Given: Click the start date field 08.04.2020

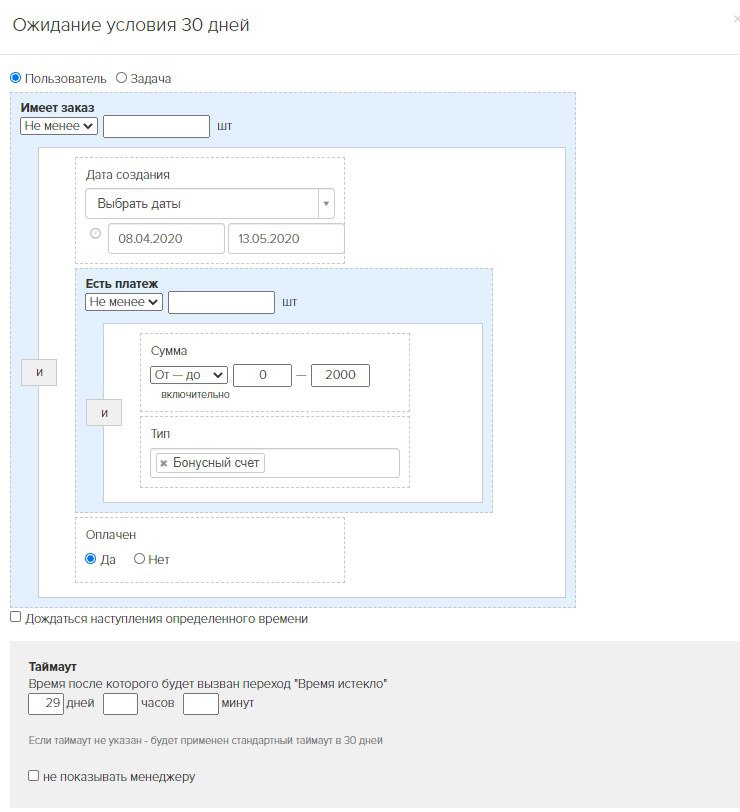Looking at the screenshot, I should [x=166, y=239].
